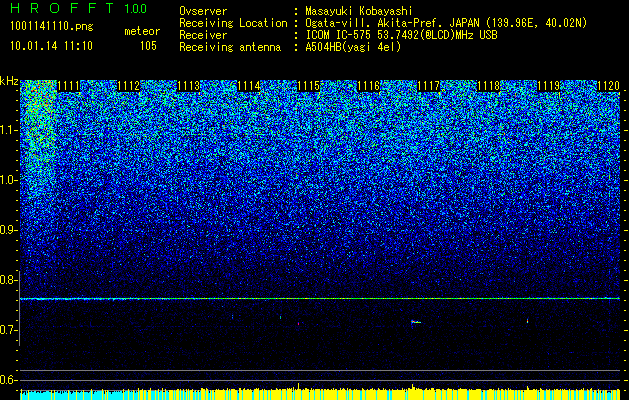Click the 'Receiving antenna' field label
The height and width of the screenshot is (400, 629).
click(230, 47)
